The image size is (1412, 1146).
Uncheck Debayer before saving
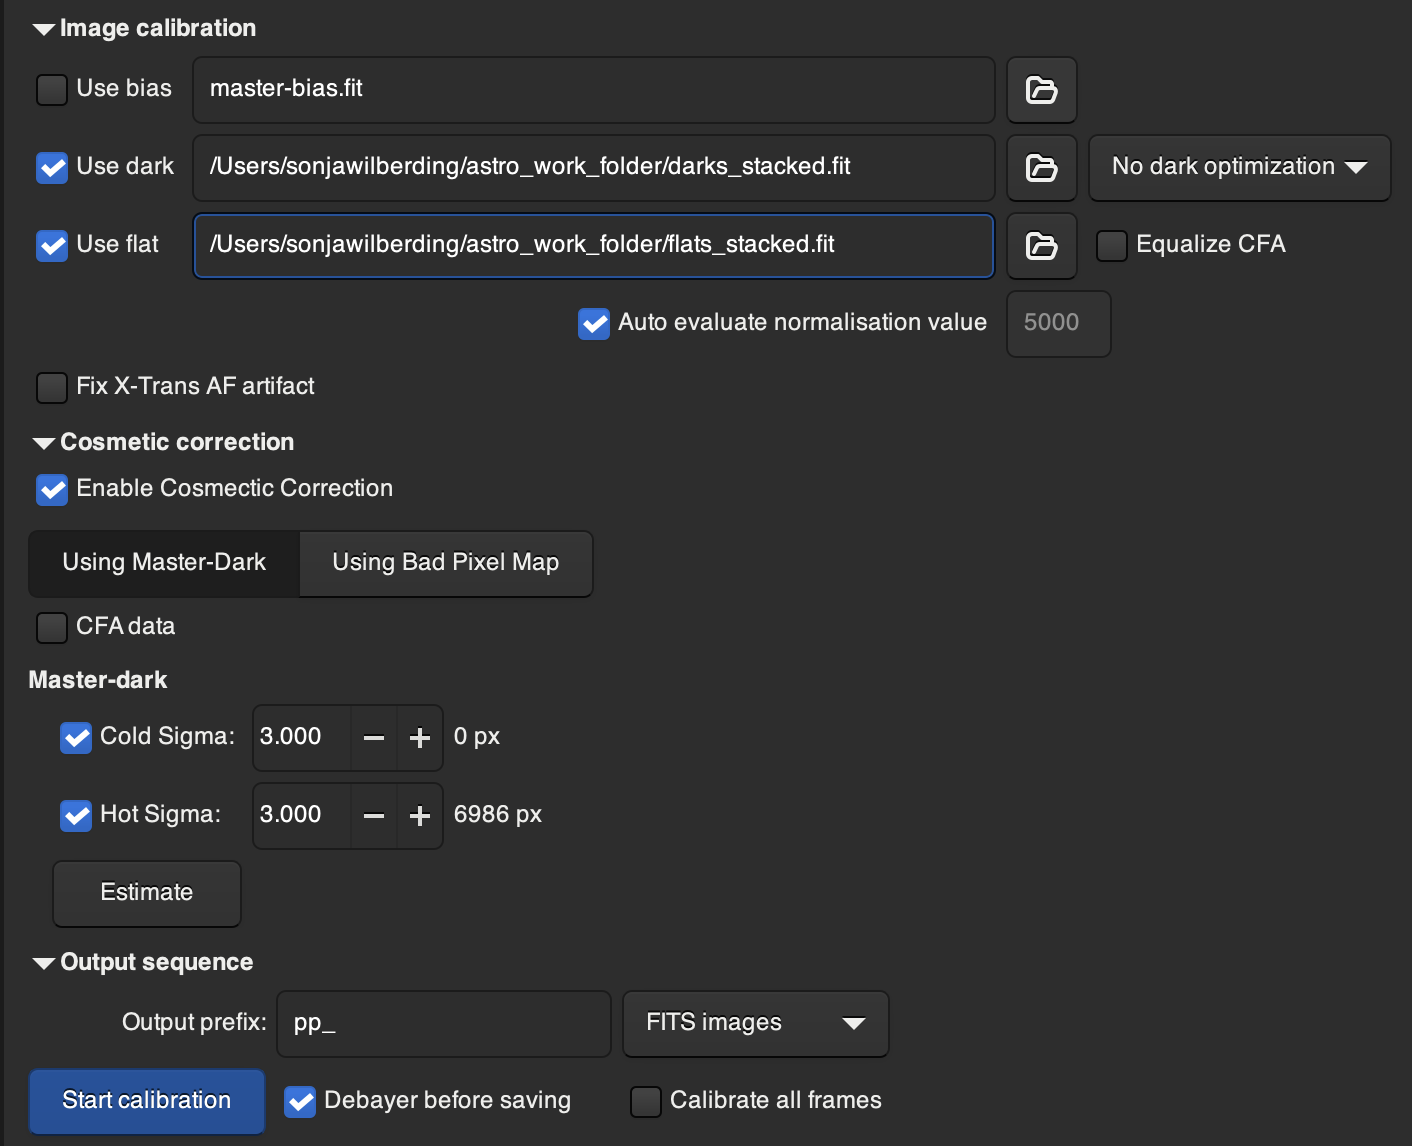coord(300,1102)
